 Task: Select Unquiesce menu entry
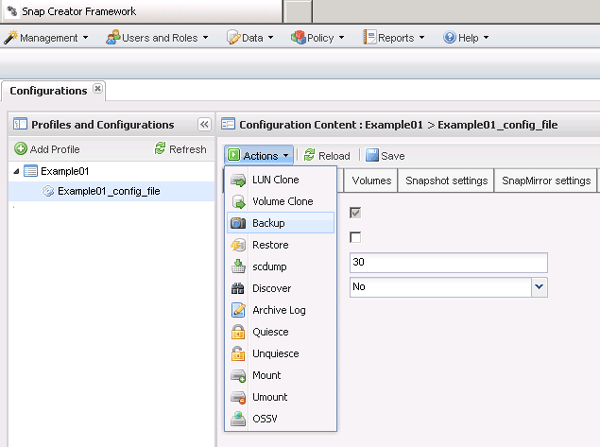[281, 353]
